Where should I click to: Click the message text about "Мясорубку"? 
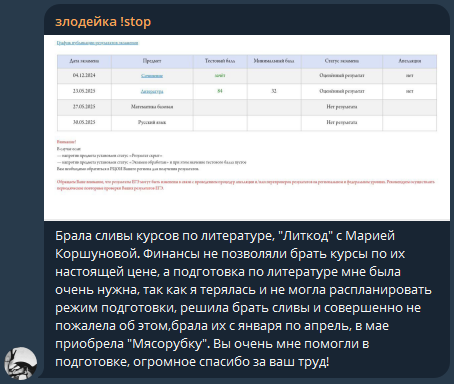point(243,298)
